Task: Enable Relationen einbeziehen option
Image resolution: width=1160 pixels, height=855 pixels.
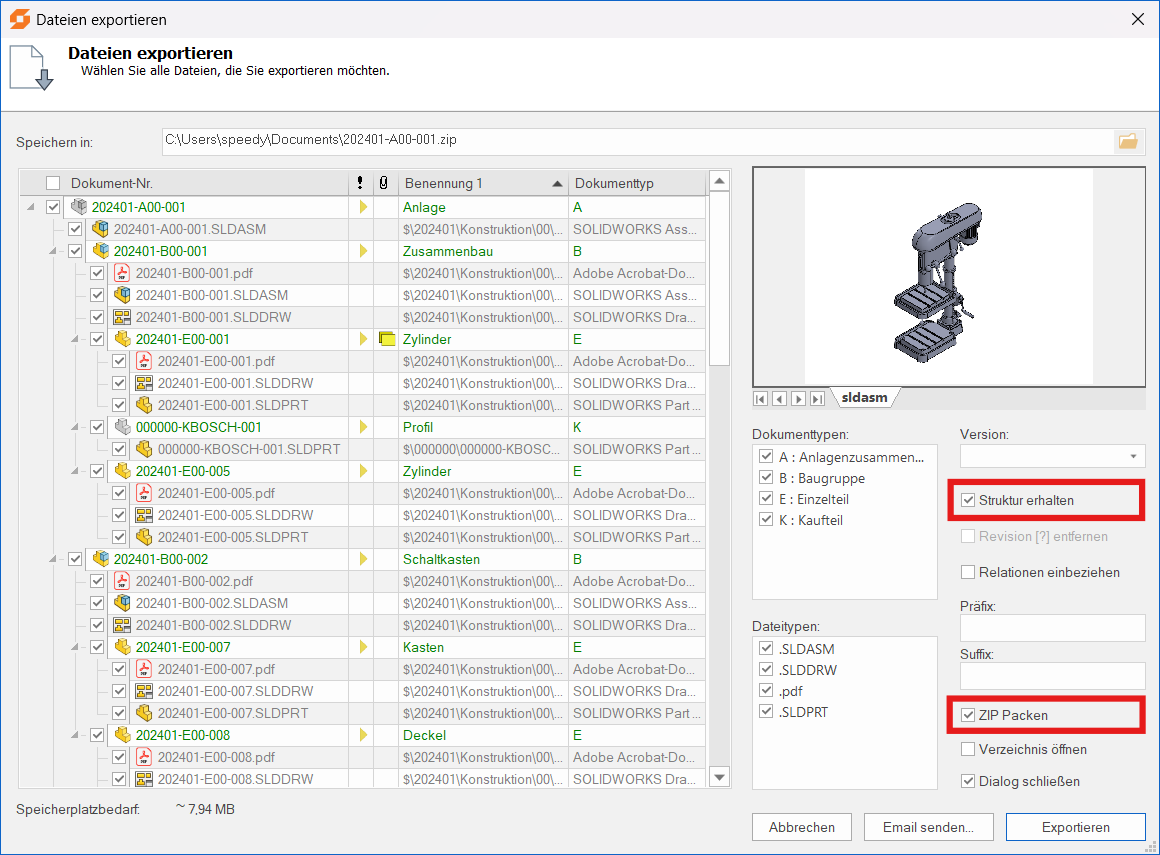Action: 968,573
